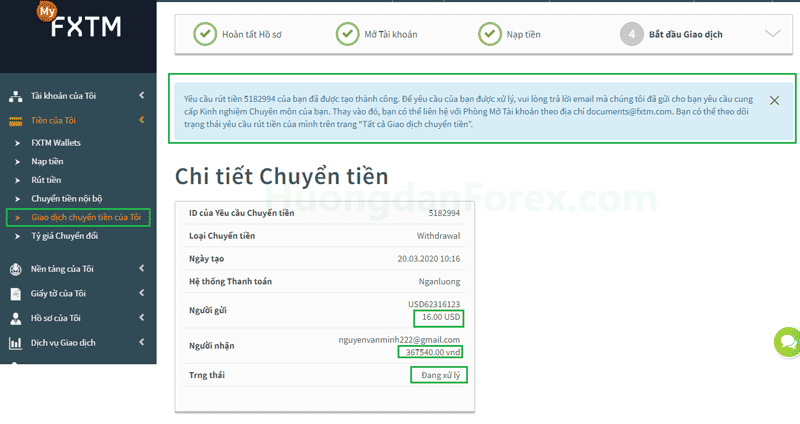Viewport: 800px width, 424px height.
Task: Expand the progress steps panel chevron
Action: [773, 34]
